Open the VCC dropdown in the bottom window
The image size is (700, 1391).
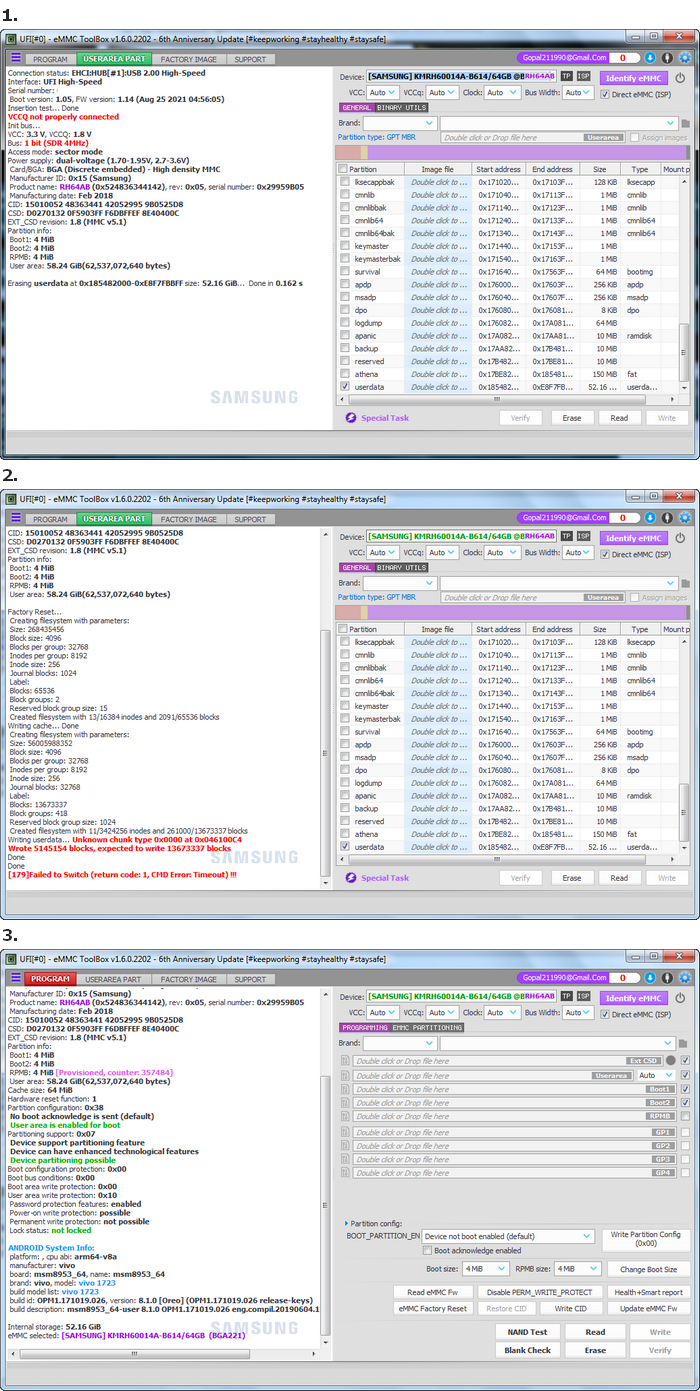pyautogui.click(x=383, y=1013)
